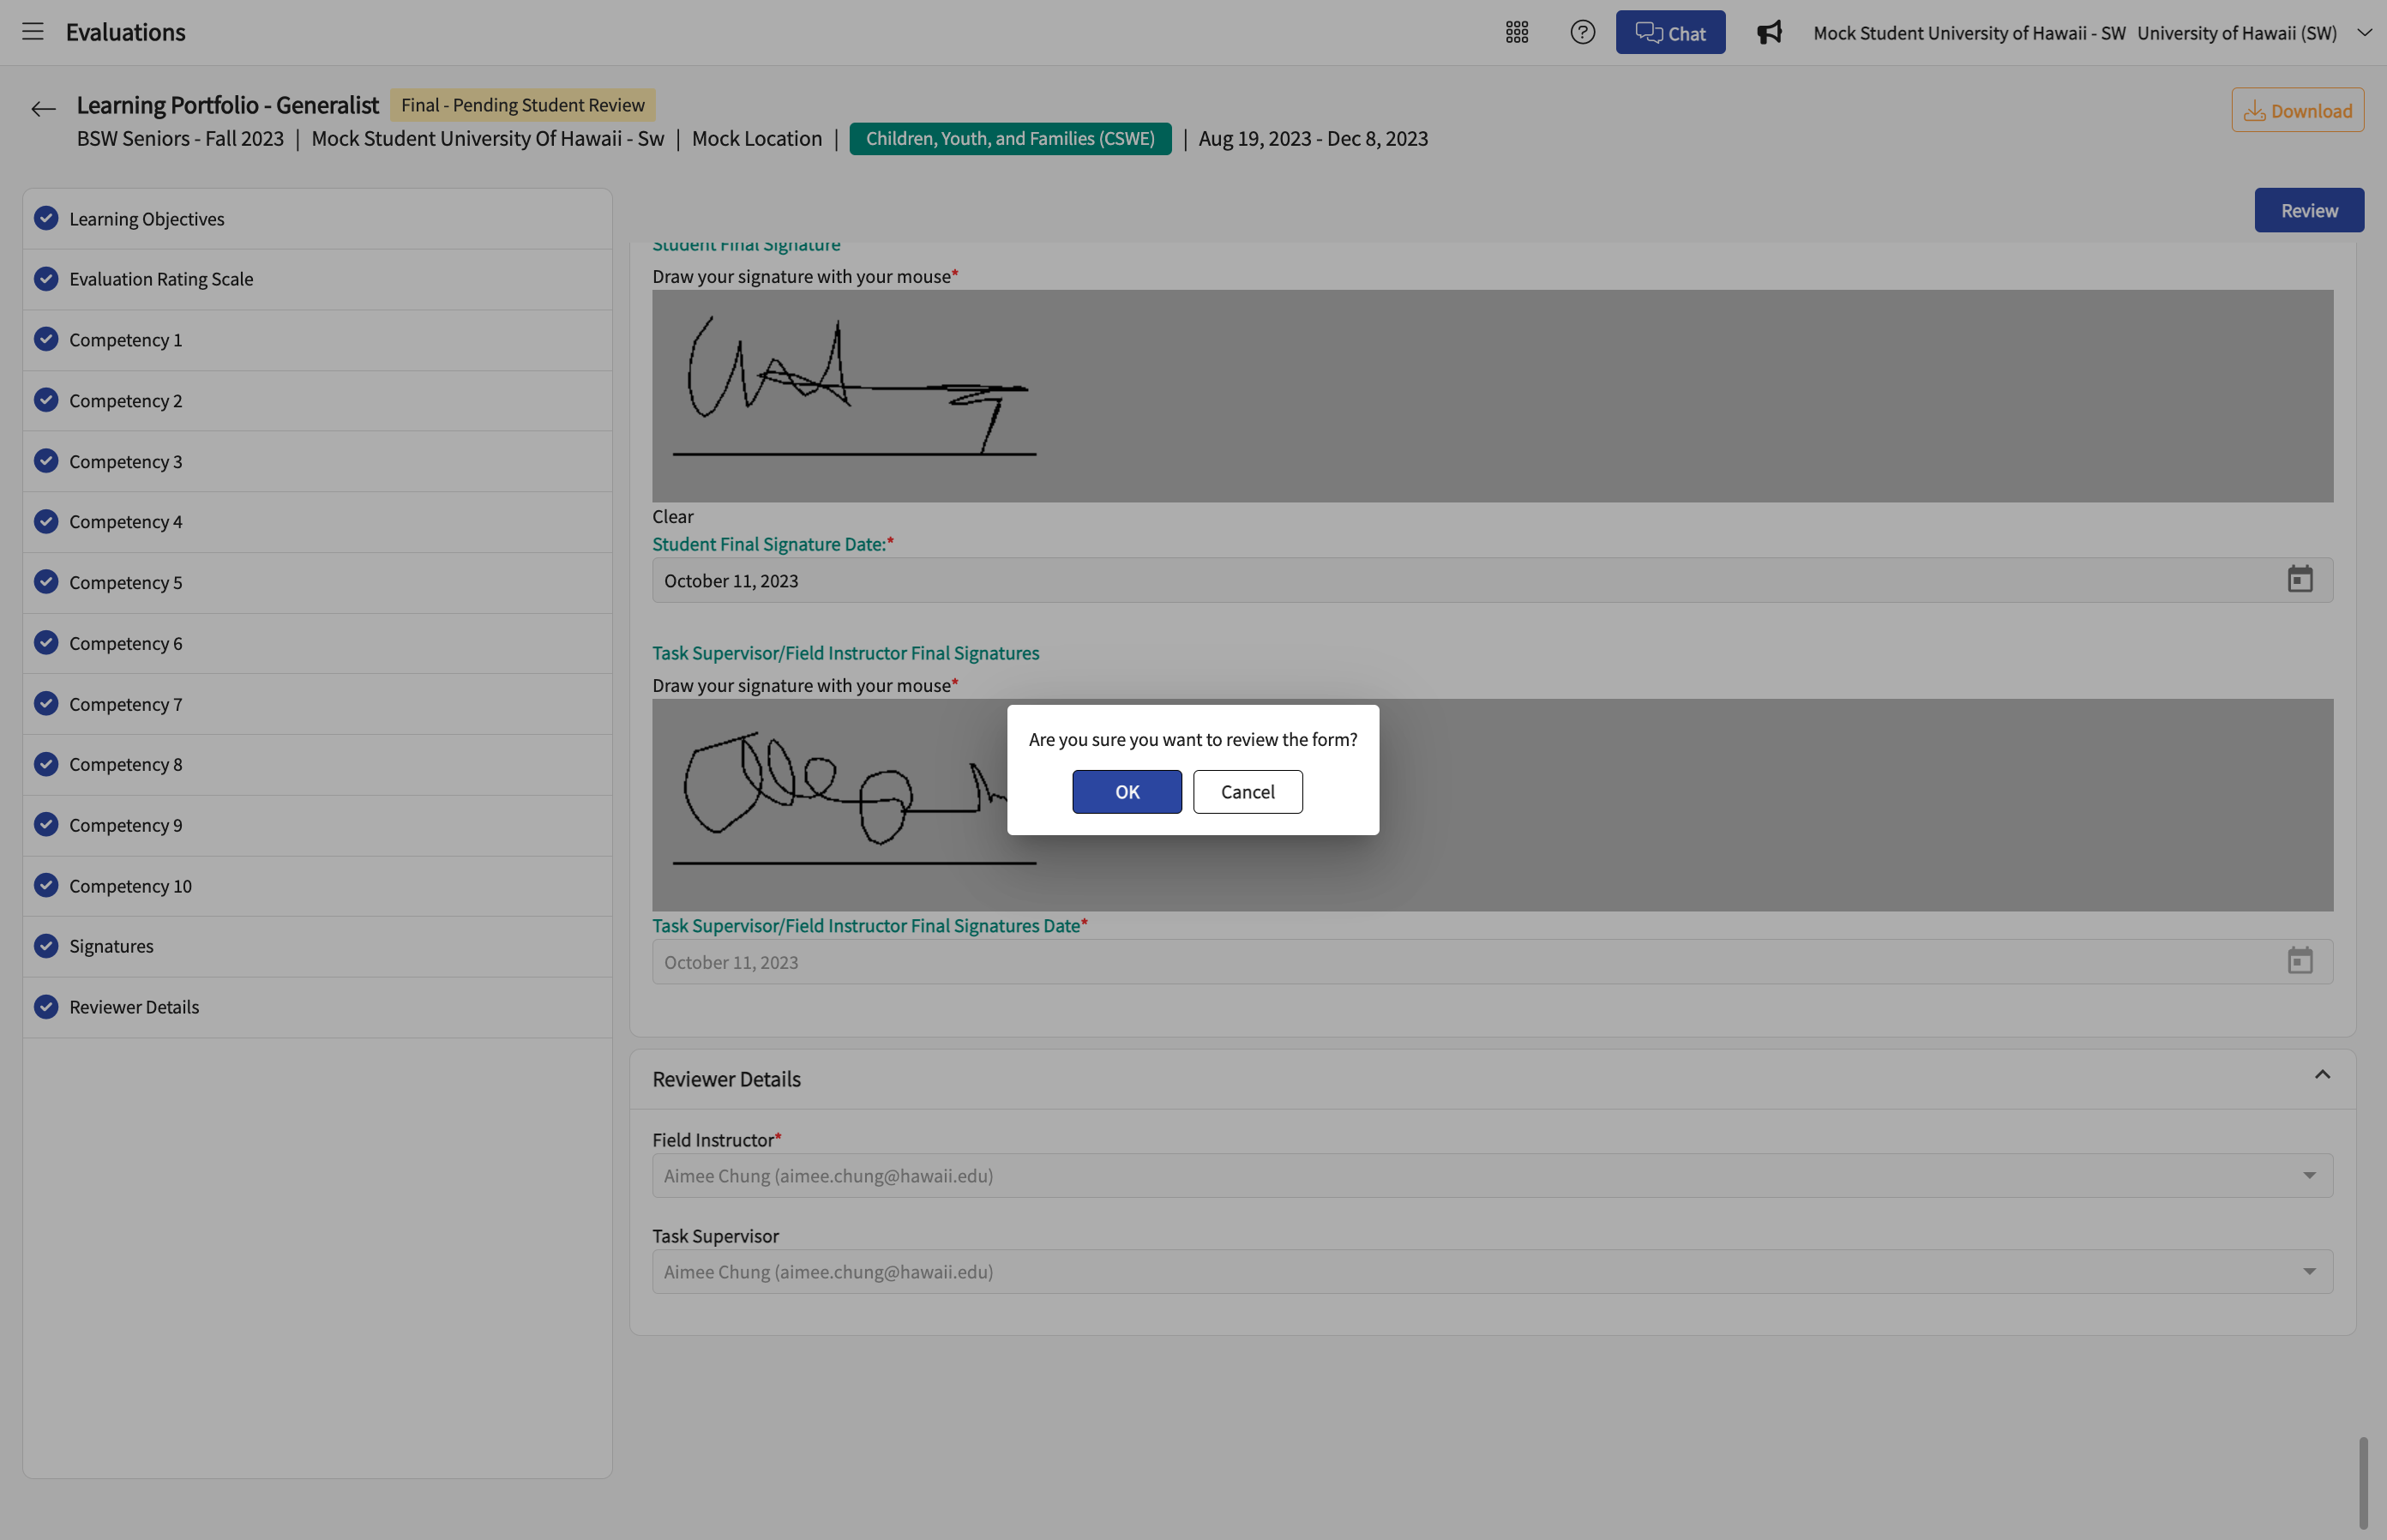Select Competency 2 in sidebar
The image size is (2387, 1540).
click(317, 401)
